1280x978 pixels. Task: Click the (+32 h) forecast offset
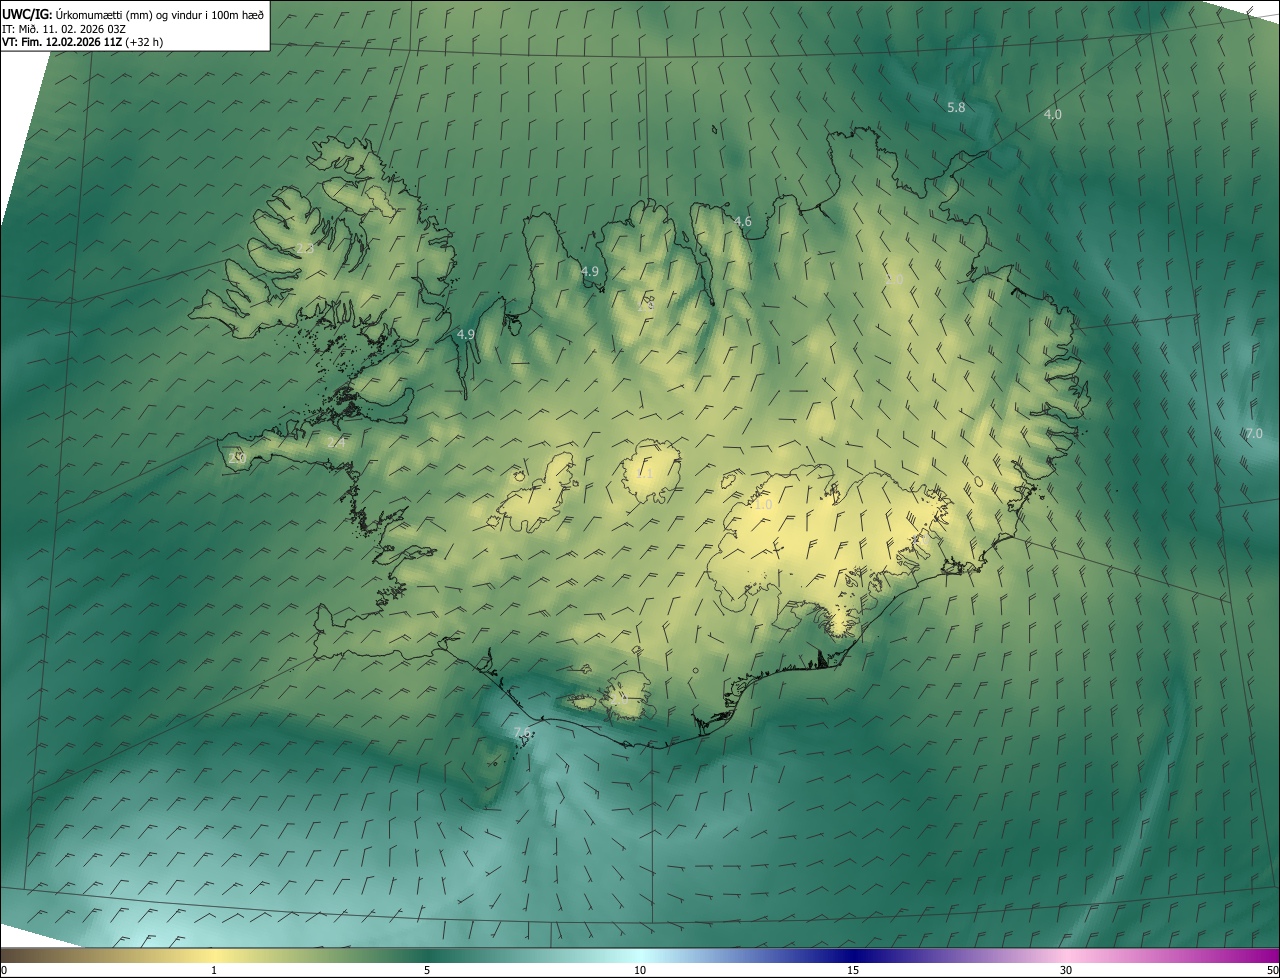pyautogui.click(x=145, y=42)
